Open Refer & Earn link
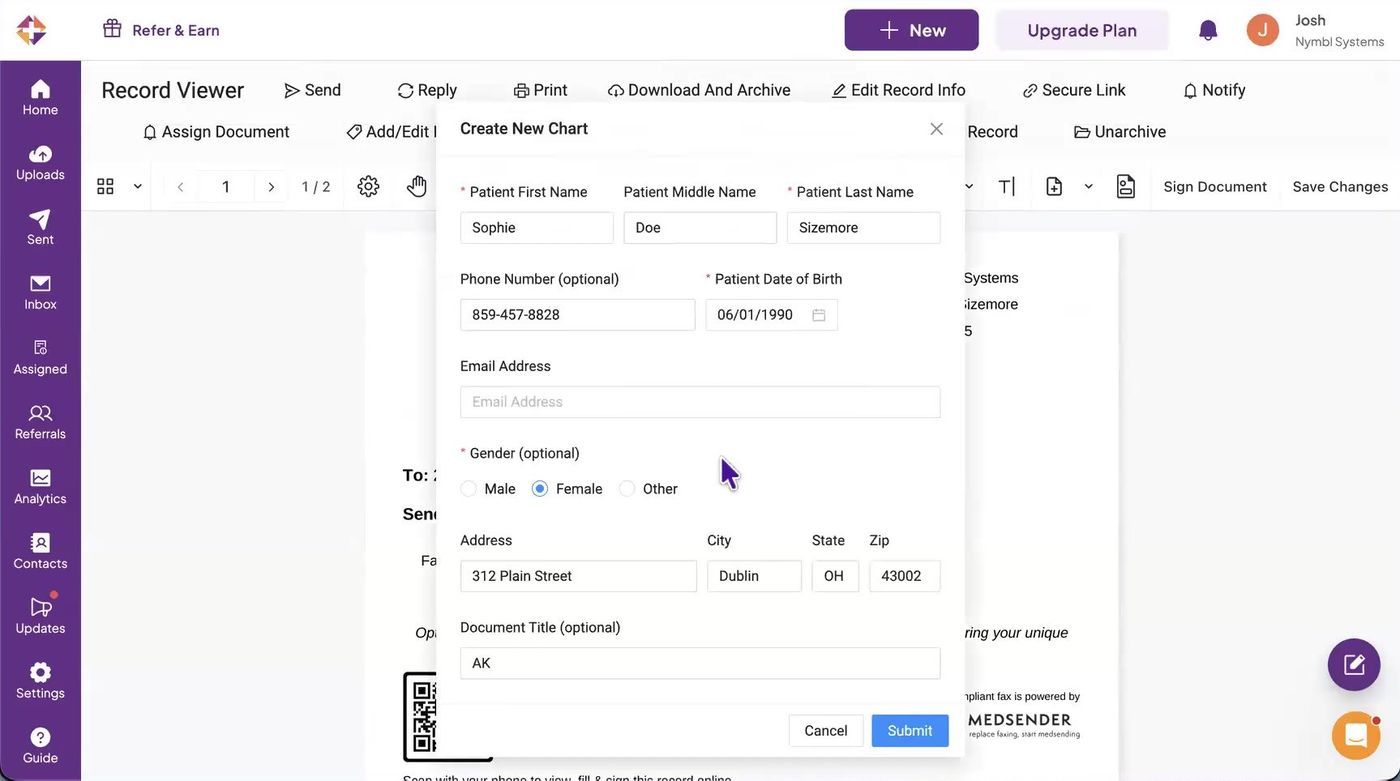The height and width of the screenshot is (781, 1400). point(161,30)
